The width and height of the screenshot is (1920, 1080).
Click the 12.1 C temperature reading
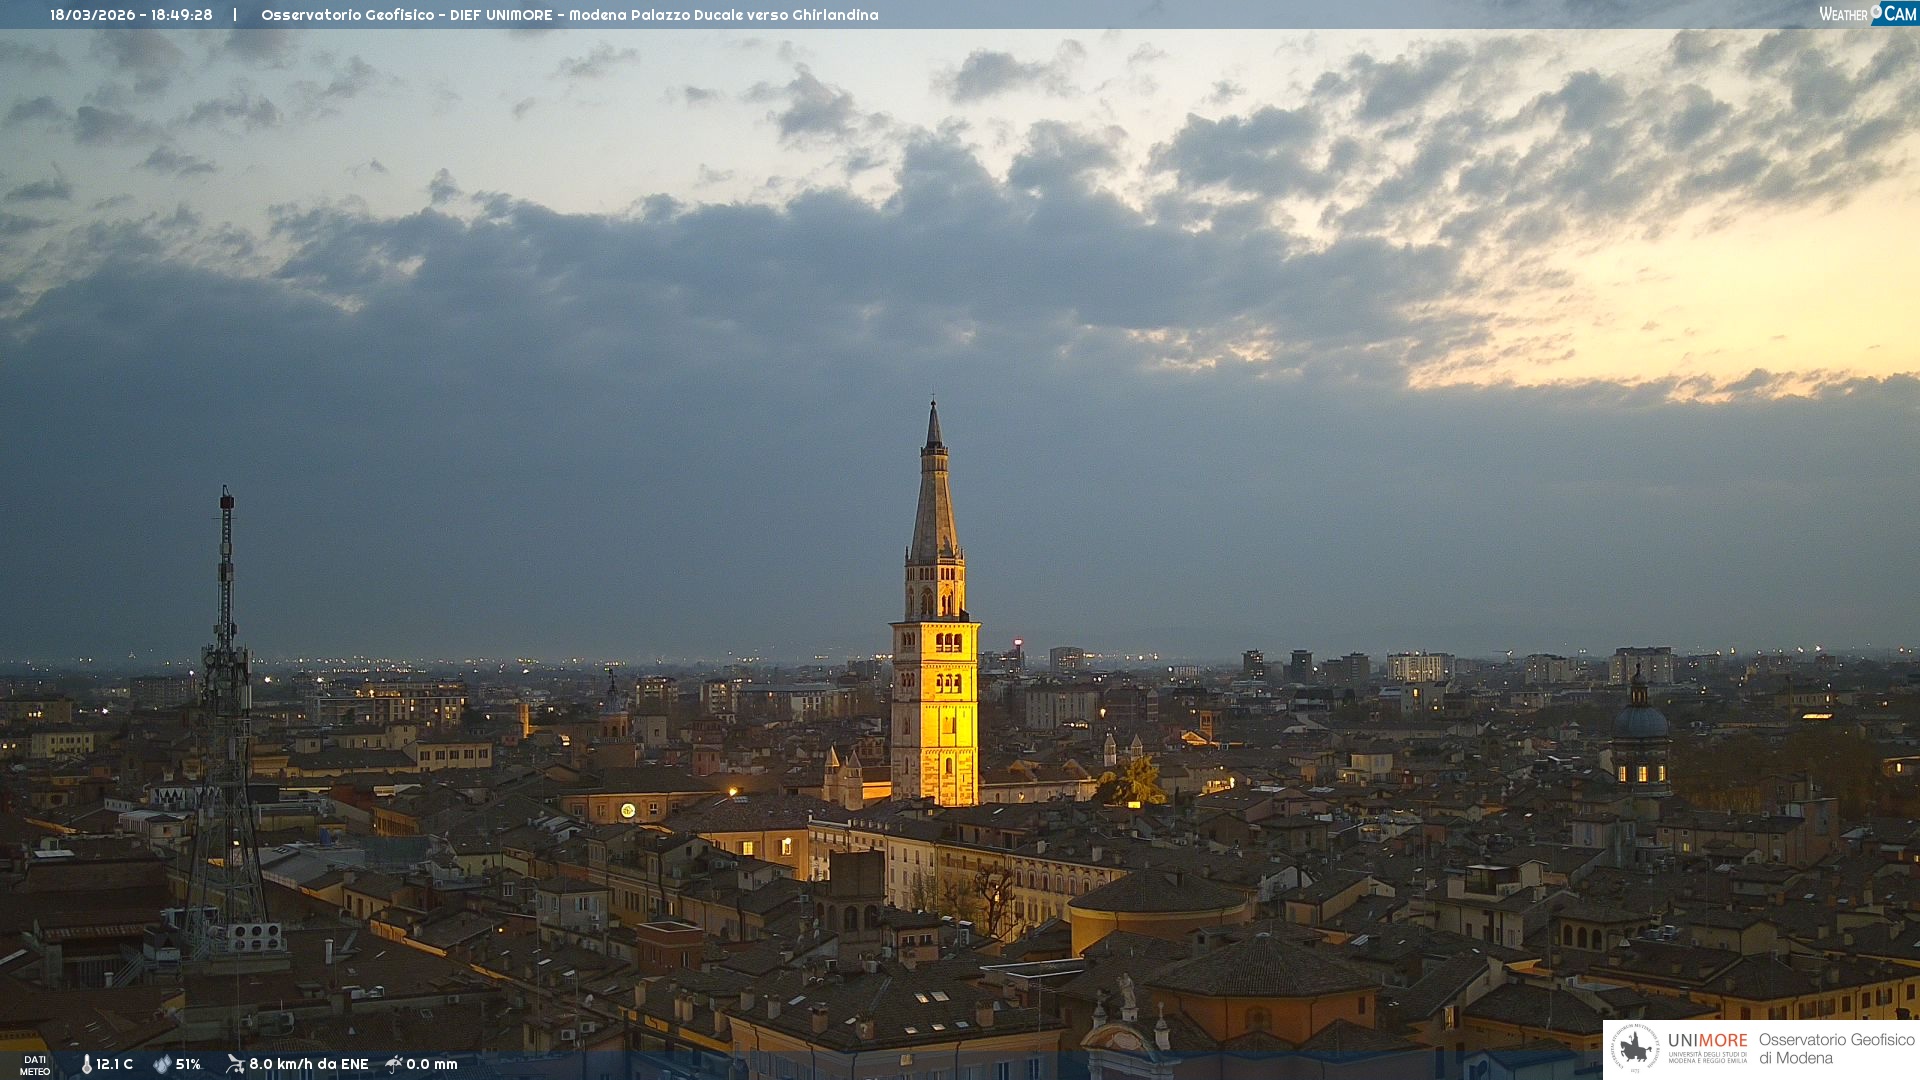[114, 1064]
